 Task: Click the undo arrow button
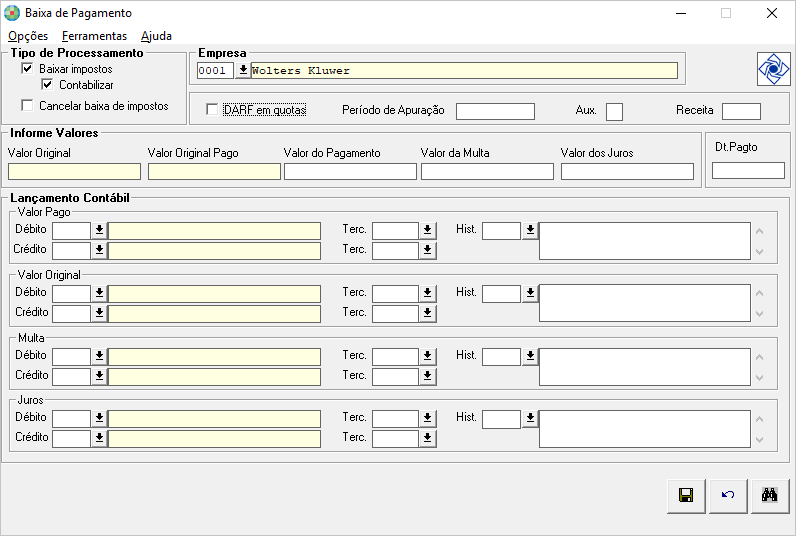pyautogui.click(x=728, y=495)
